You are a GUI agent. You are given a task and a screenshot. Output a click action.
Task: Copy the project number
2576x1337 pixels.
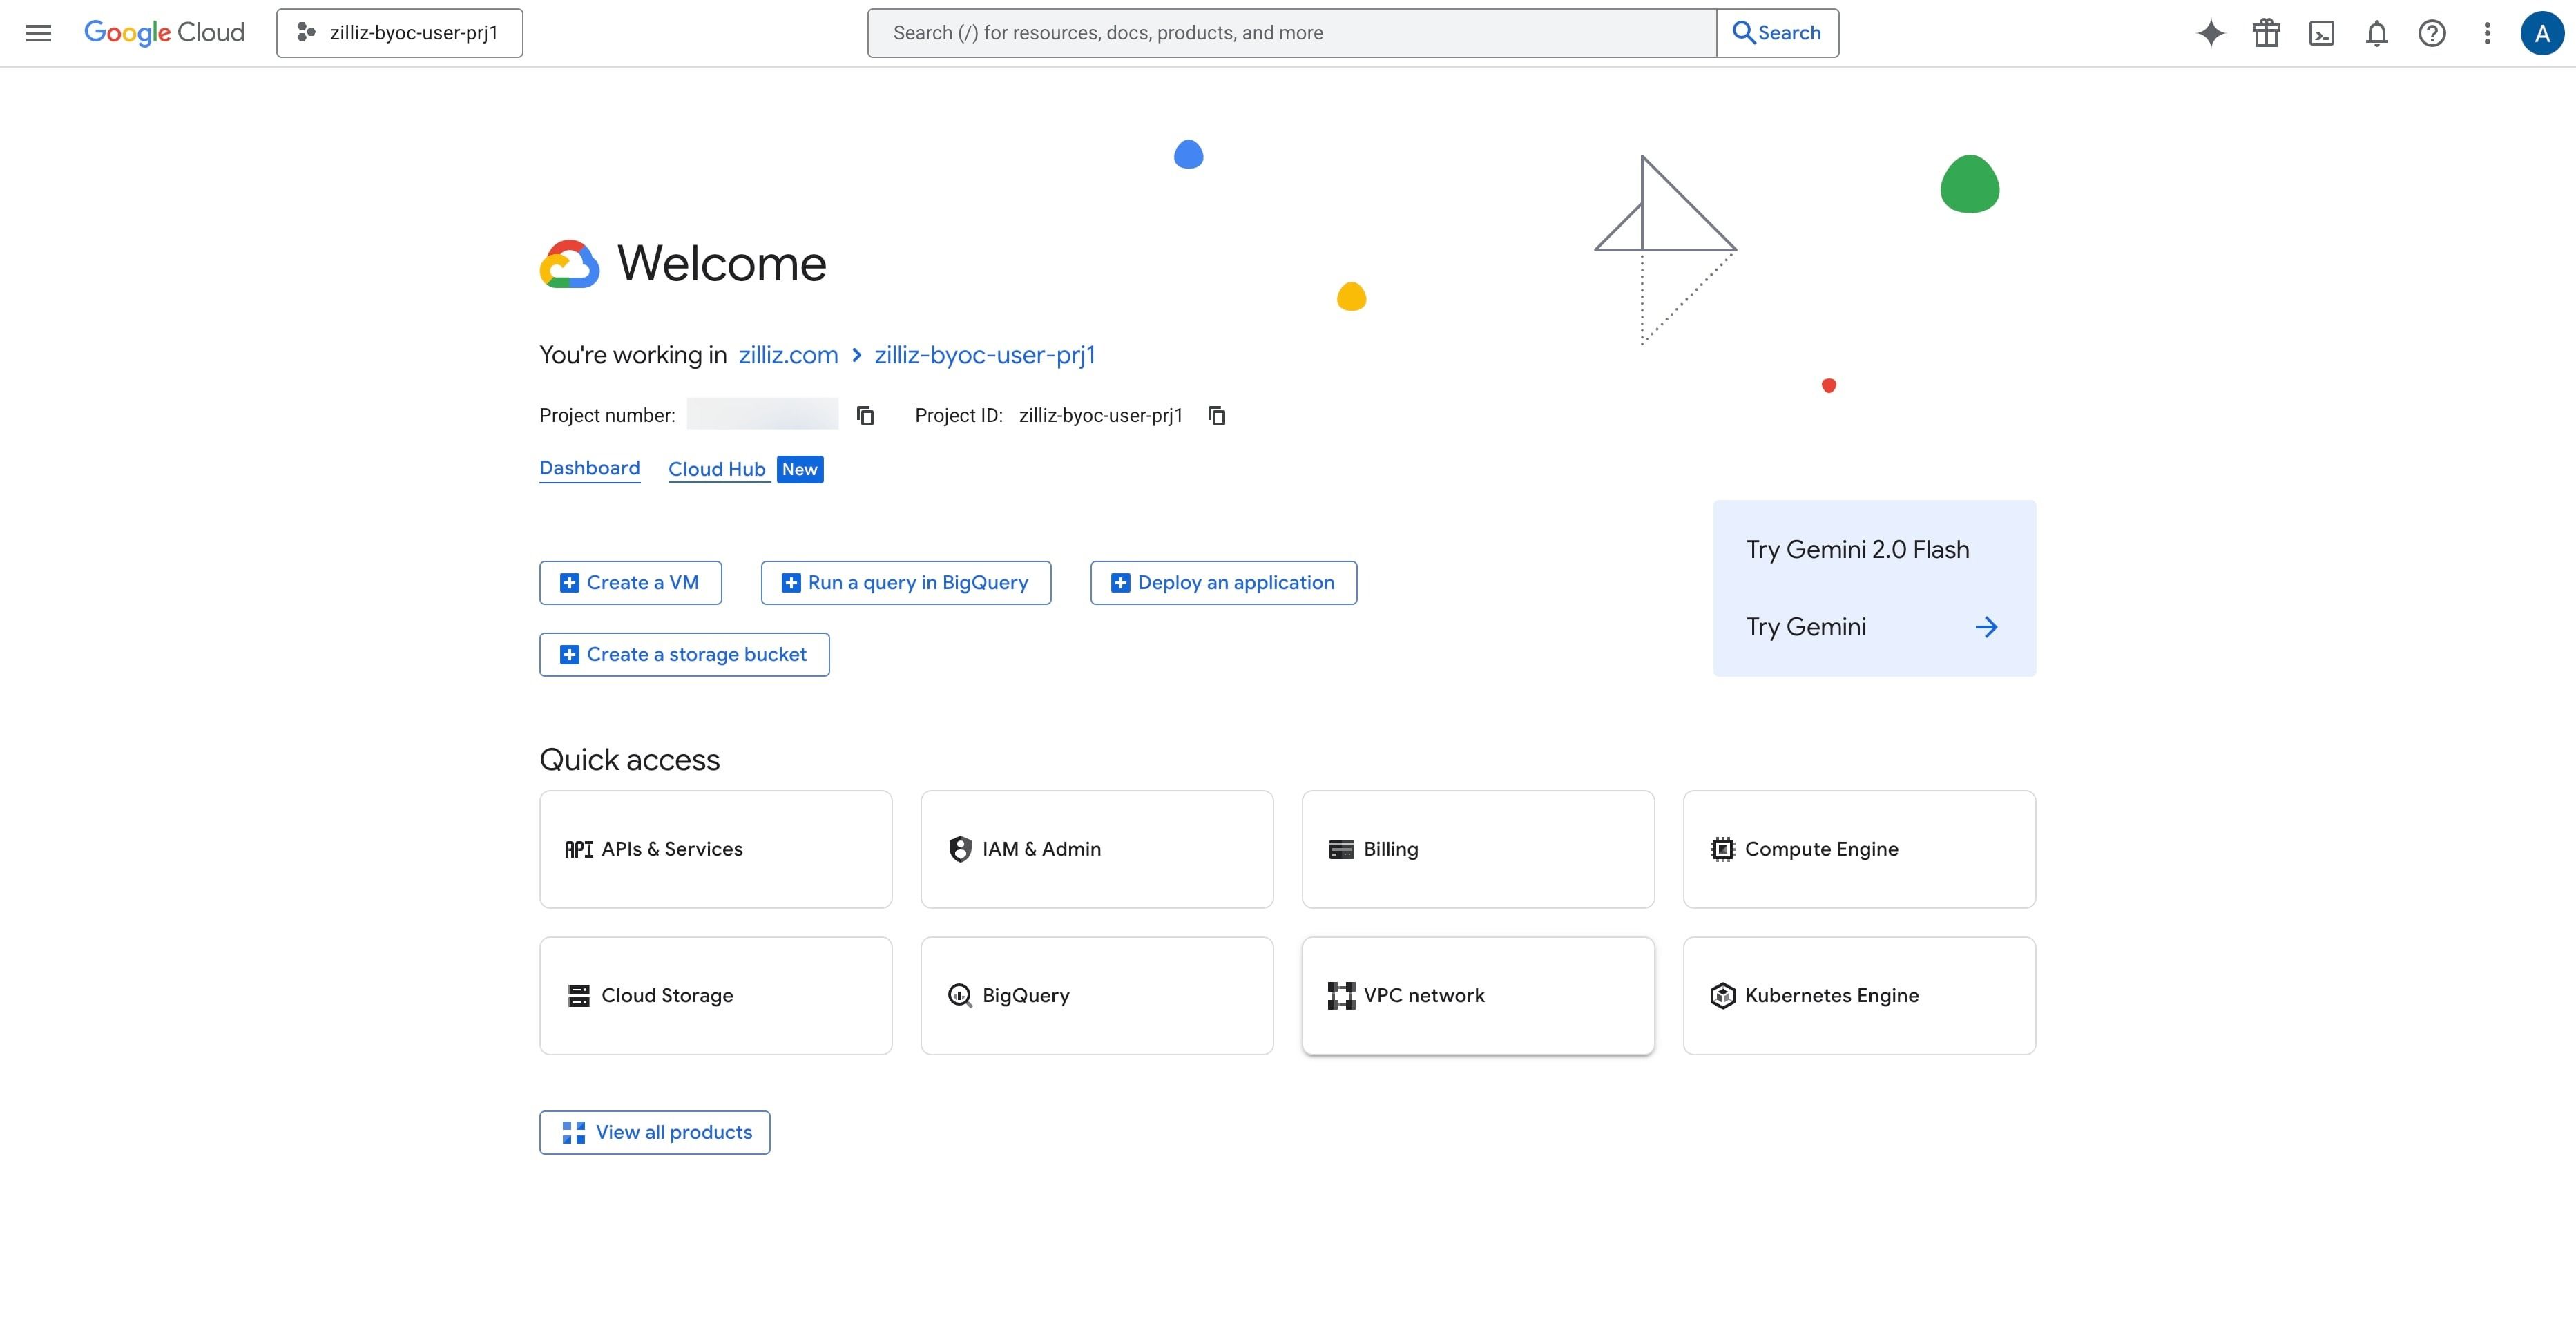[866, 415]
